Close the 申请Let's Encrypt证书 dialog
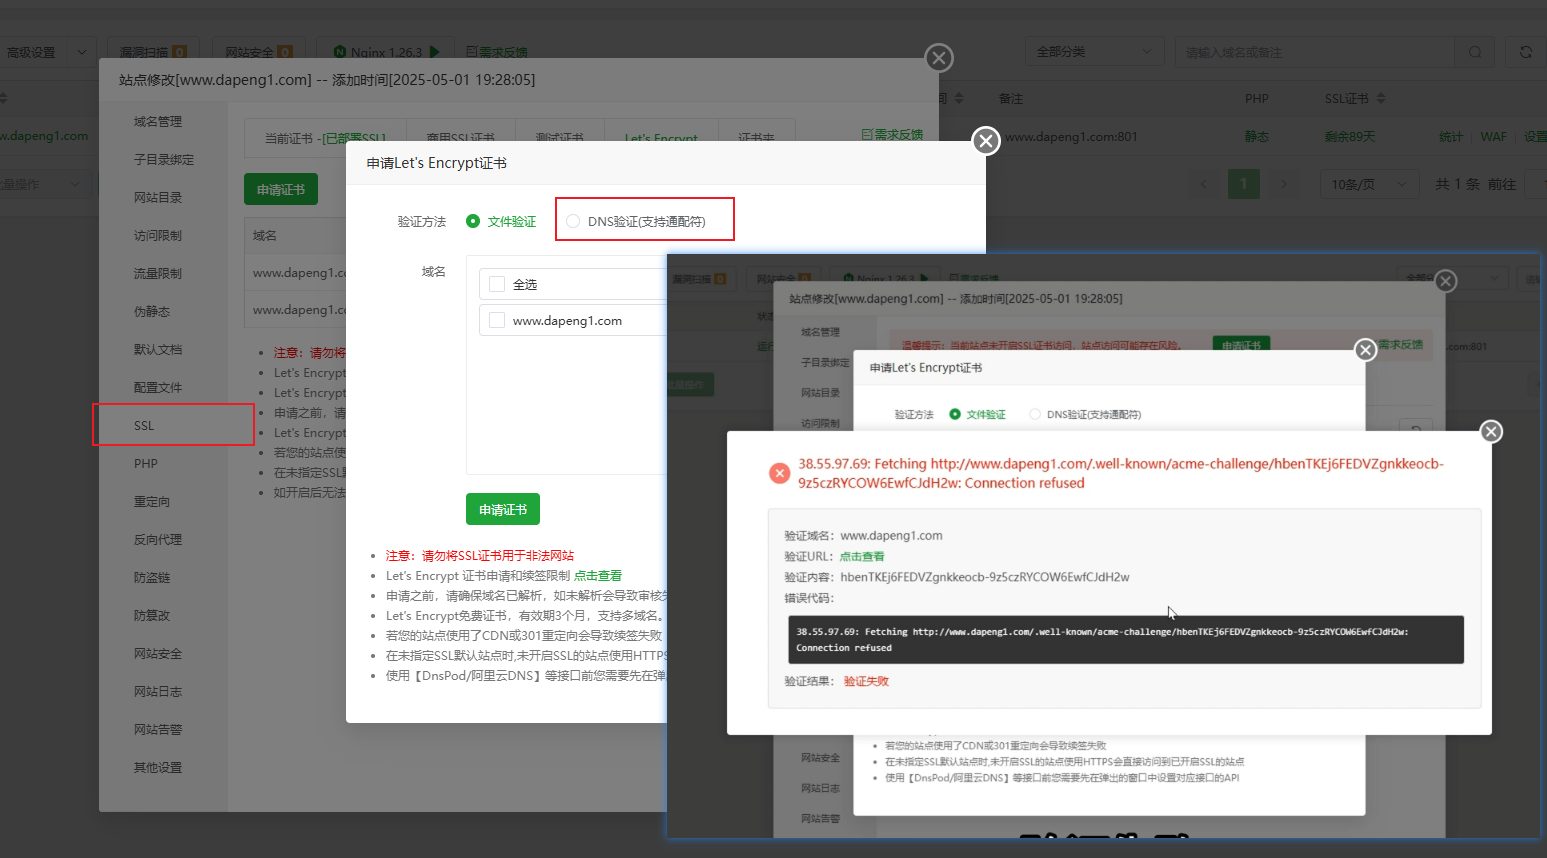Image resolution: width=1547 pixels, height=858 pixels. click(x=986, y=141)
